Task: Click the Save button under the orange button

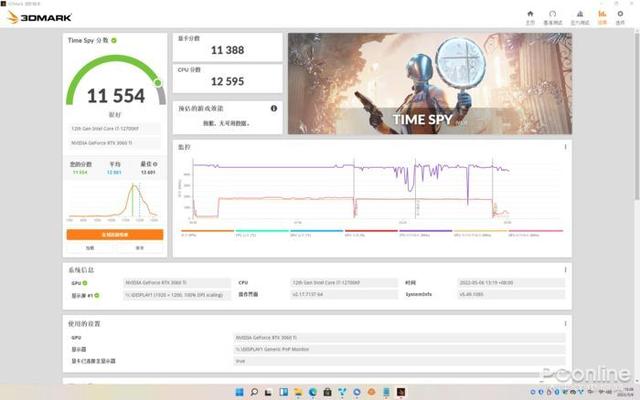Action: [x=140, y=248]
